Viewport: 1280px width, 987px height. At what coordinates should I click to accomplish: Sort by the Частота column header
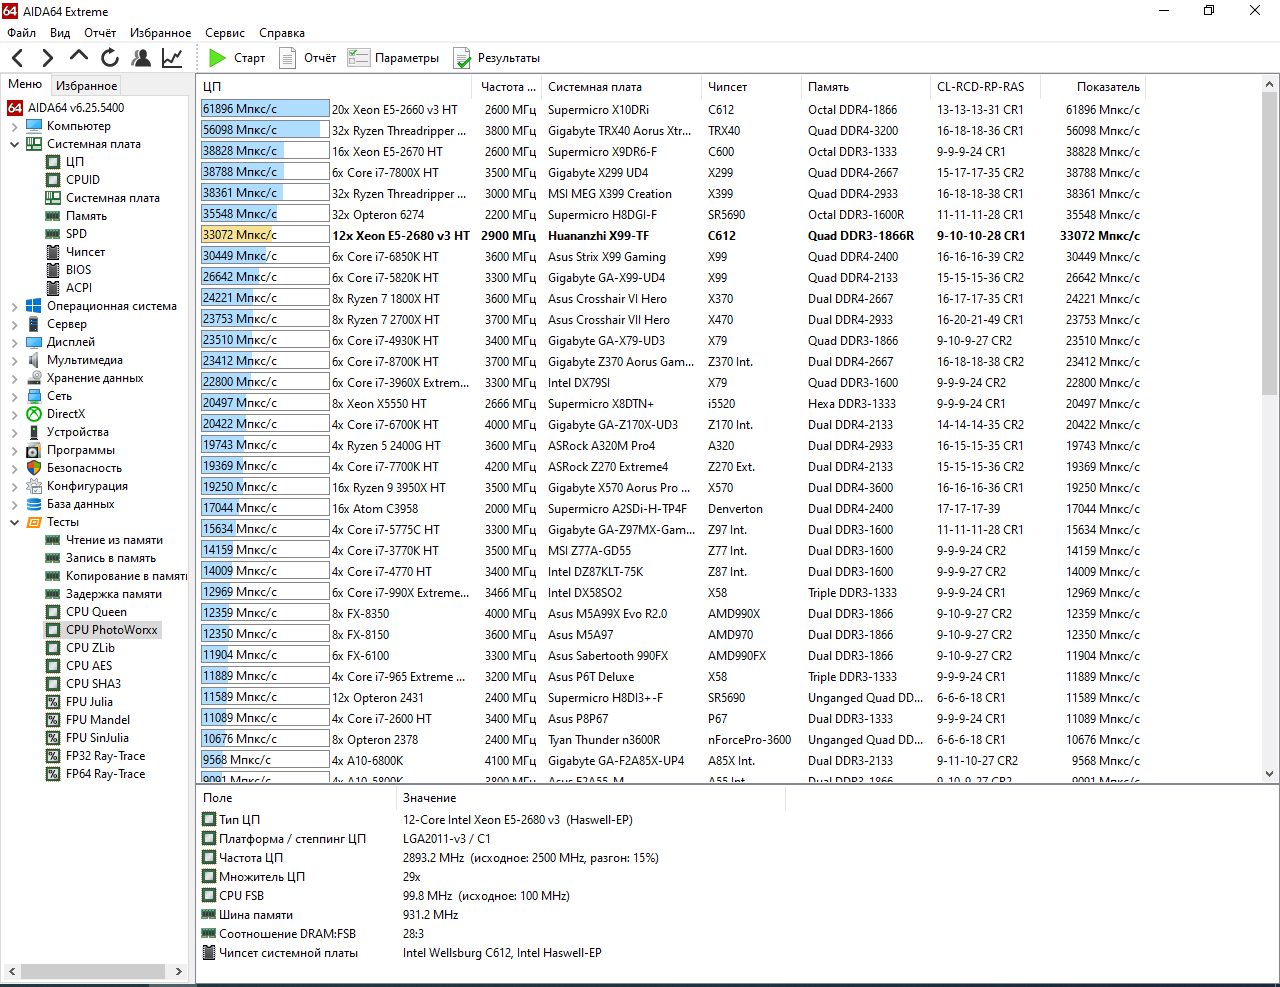tap(506, 87)
